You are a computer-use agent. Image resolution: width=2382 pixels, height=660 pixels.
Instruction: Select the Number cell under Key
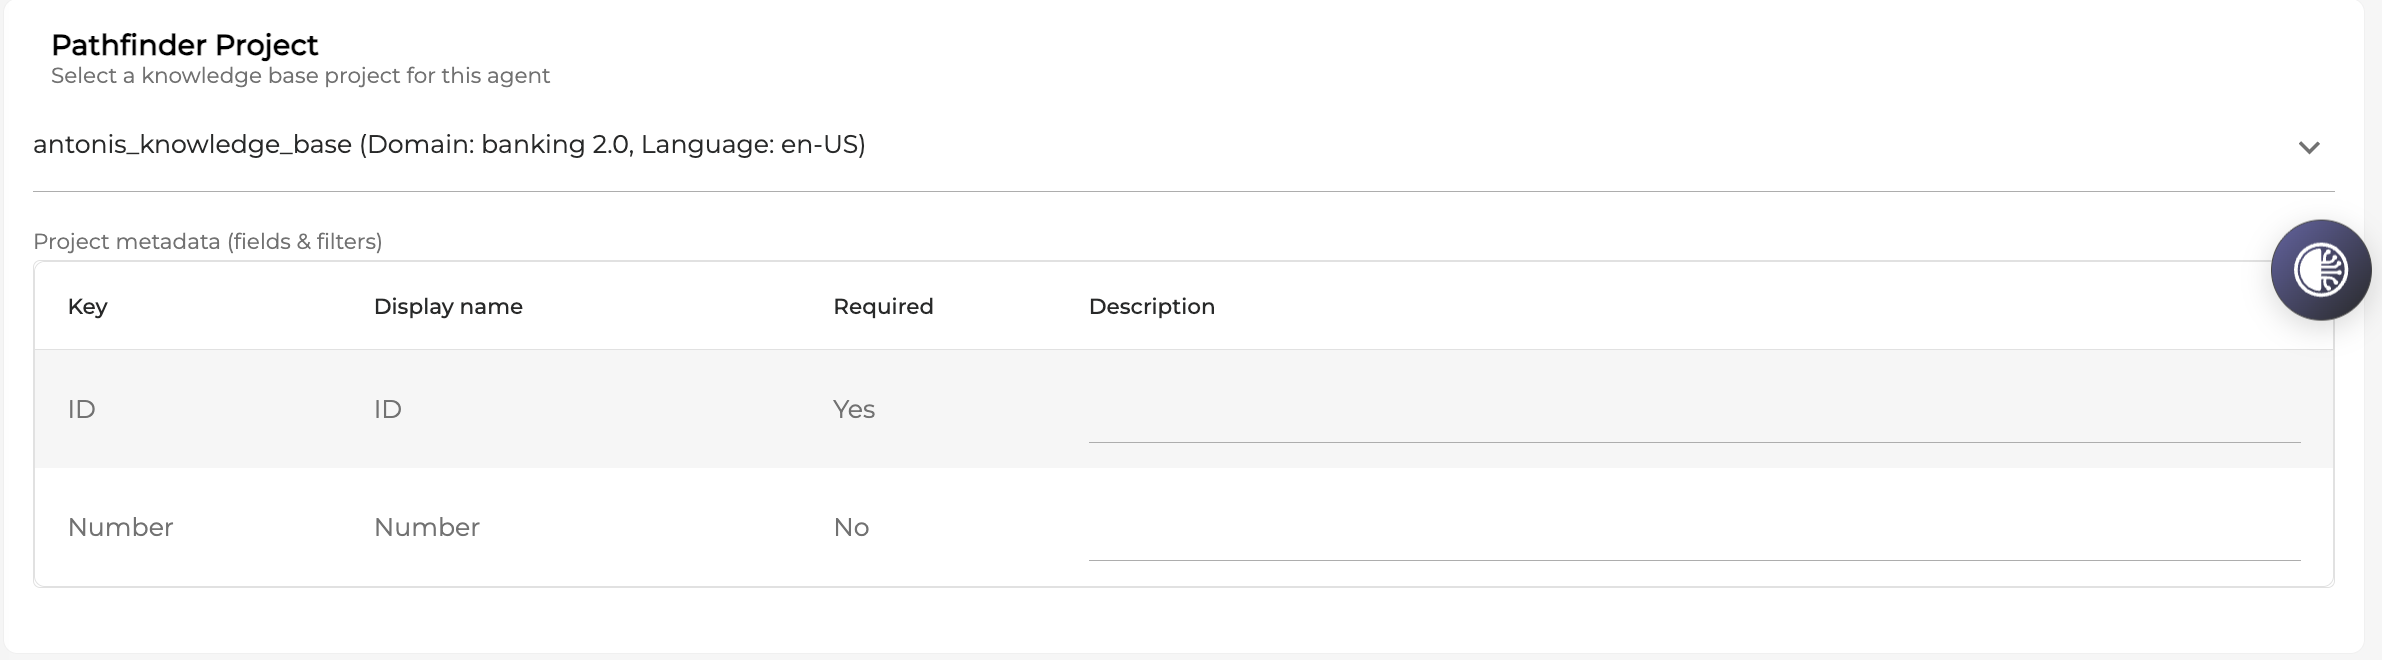[121, 527]
